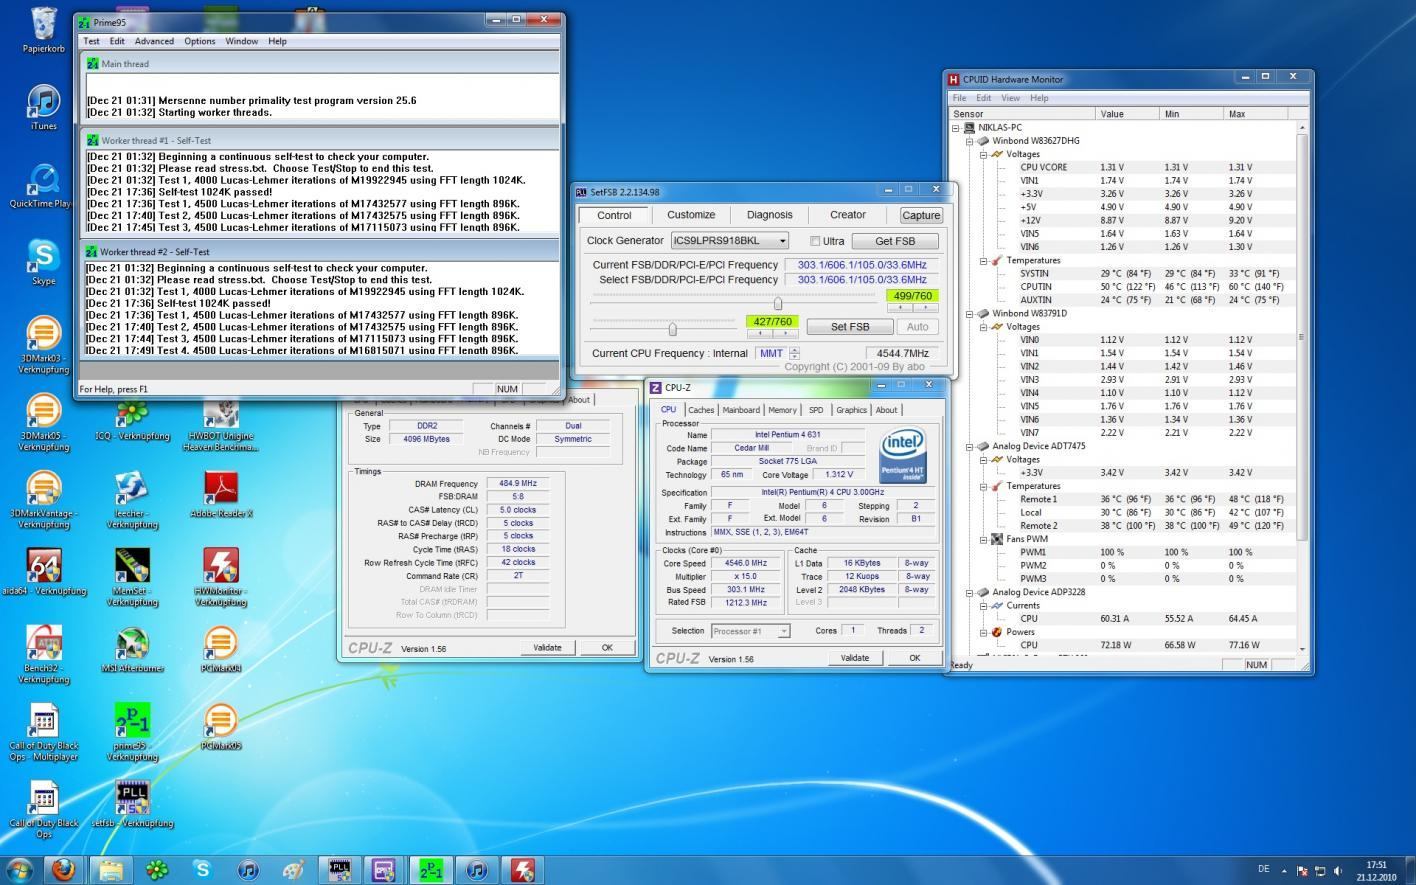Image resolution: width=1416 pixels, height=885 pixels.
Task: Open the volume speaker tray icon
Action: [1338, 871]
